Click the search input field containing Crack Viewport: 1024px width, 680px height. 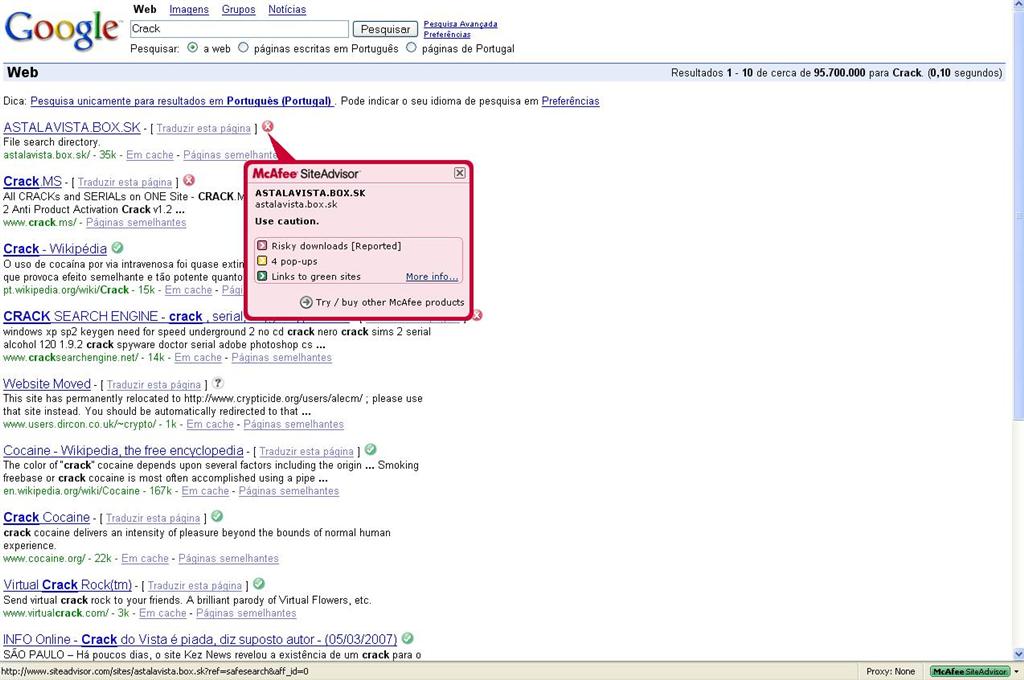pos(239,29)
